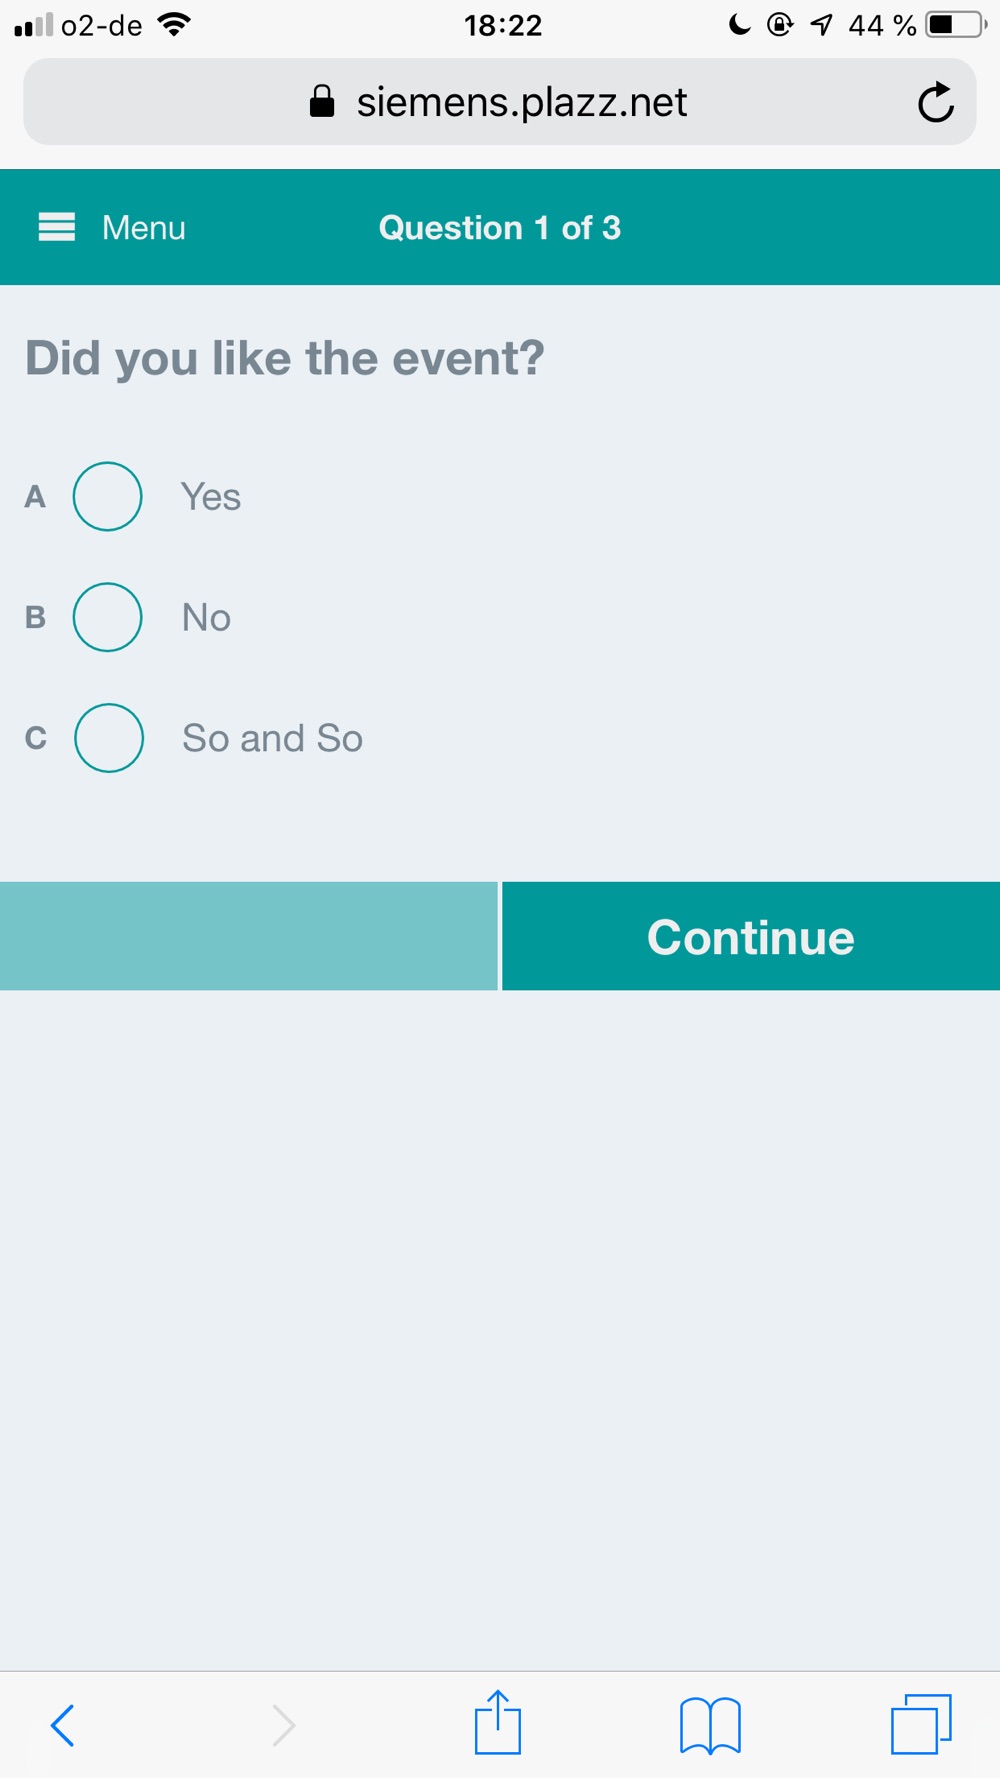Tap the No answer label
Image resolution: width=1000 pixels, height=1778 pixels.
[206, 618]
